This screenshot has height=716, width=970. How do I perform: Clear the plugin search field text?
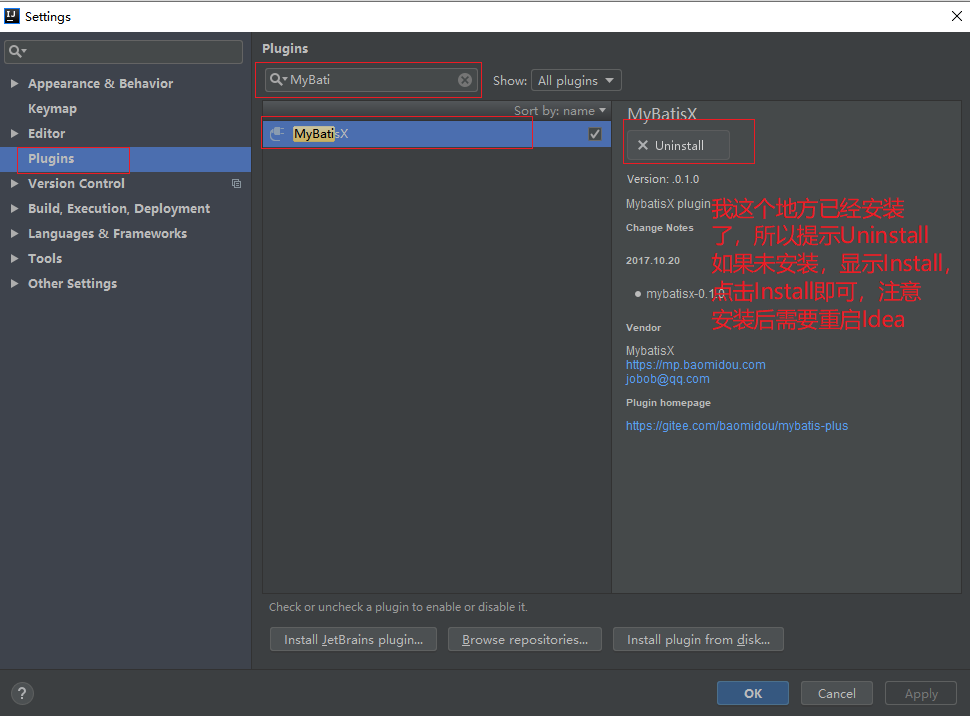465,80
